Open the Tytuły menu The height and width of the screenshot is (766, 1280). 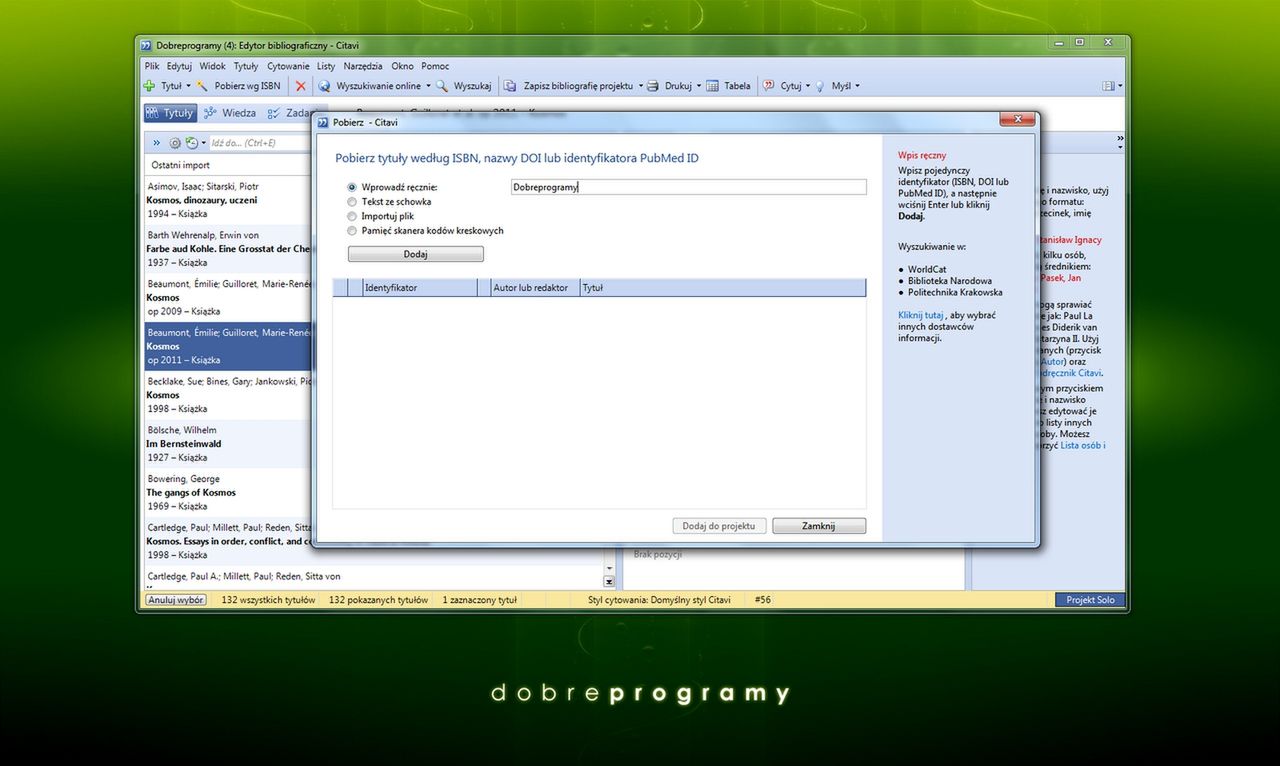(x=245, y=66)
